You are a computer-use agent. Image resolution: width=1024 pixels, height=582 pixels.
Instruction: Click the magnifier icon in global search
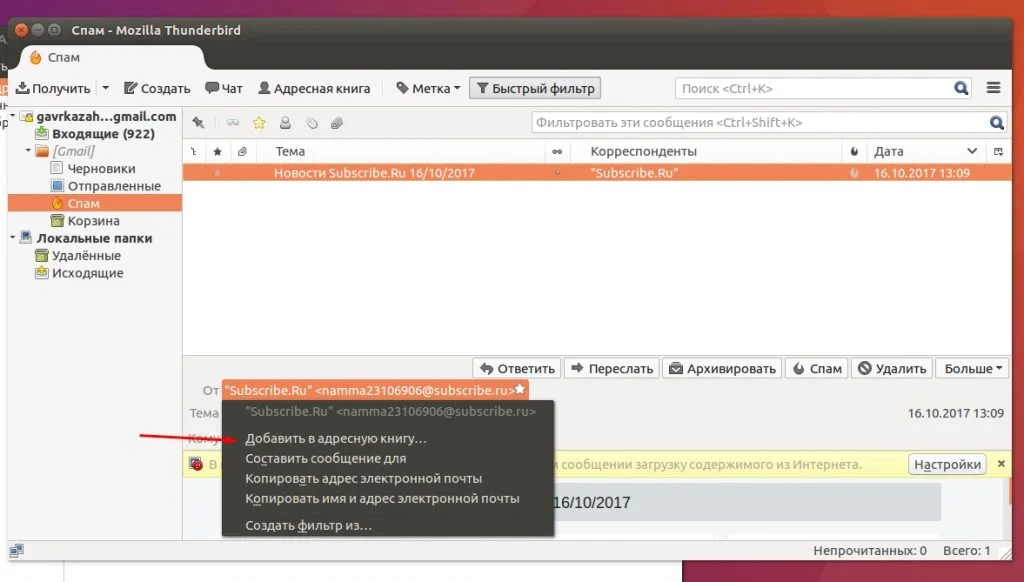(961, 88)
